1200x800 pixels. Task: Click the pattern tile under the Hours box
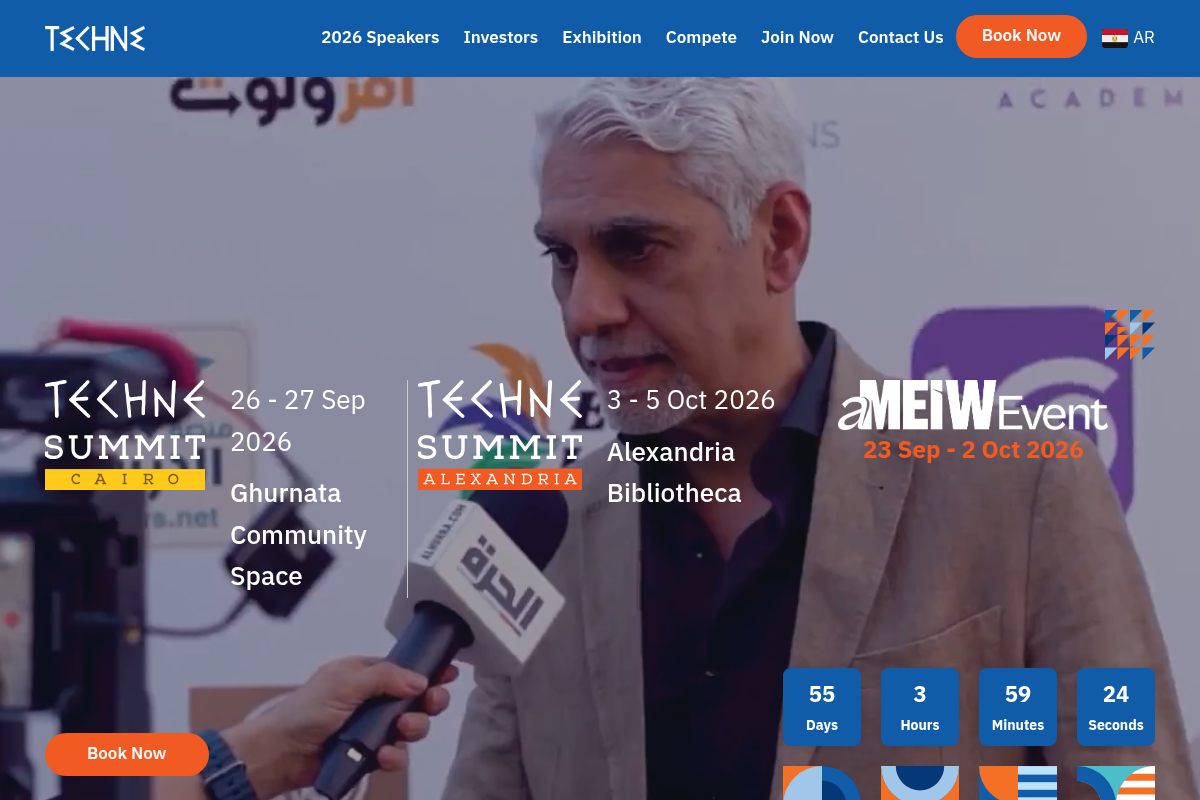coord(920,783)
